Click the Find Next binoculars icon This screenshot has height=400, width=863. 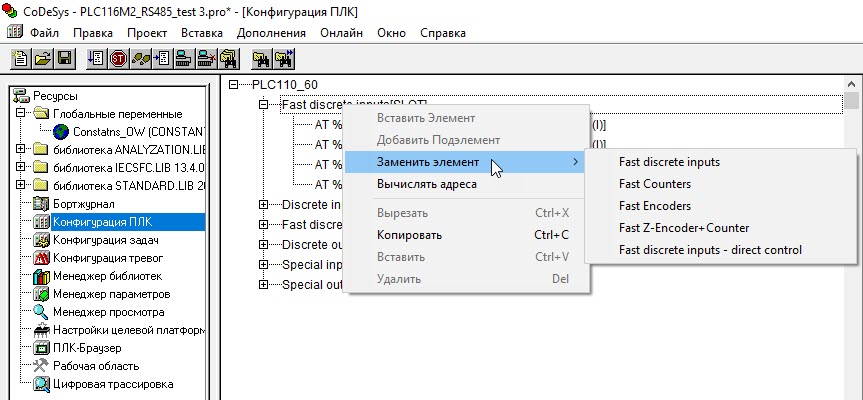pos(284,59)
